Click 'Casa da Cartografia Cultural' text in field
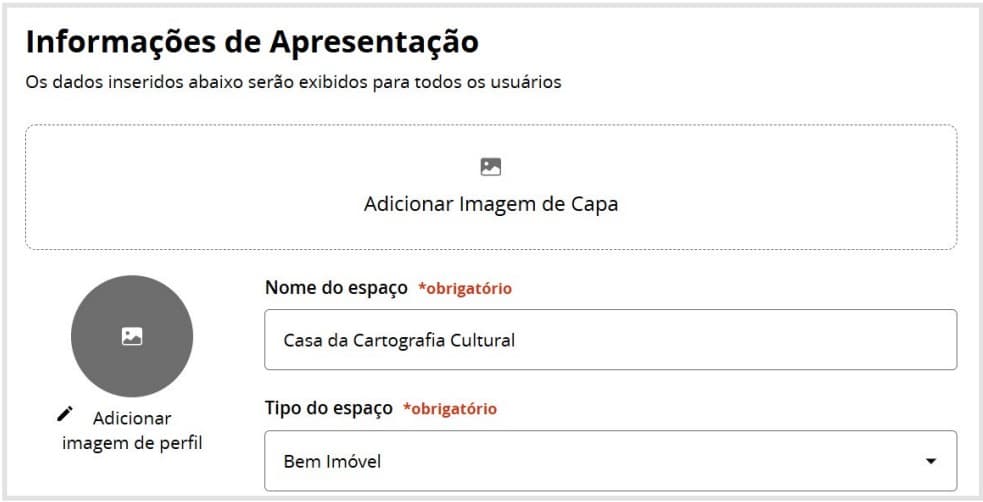 (399, 340)
